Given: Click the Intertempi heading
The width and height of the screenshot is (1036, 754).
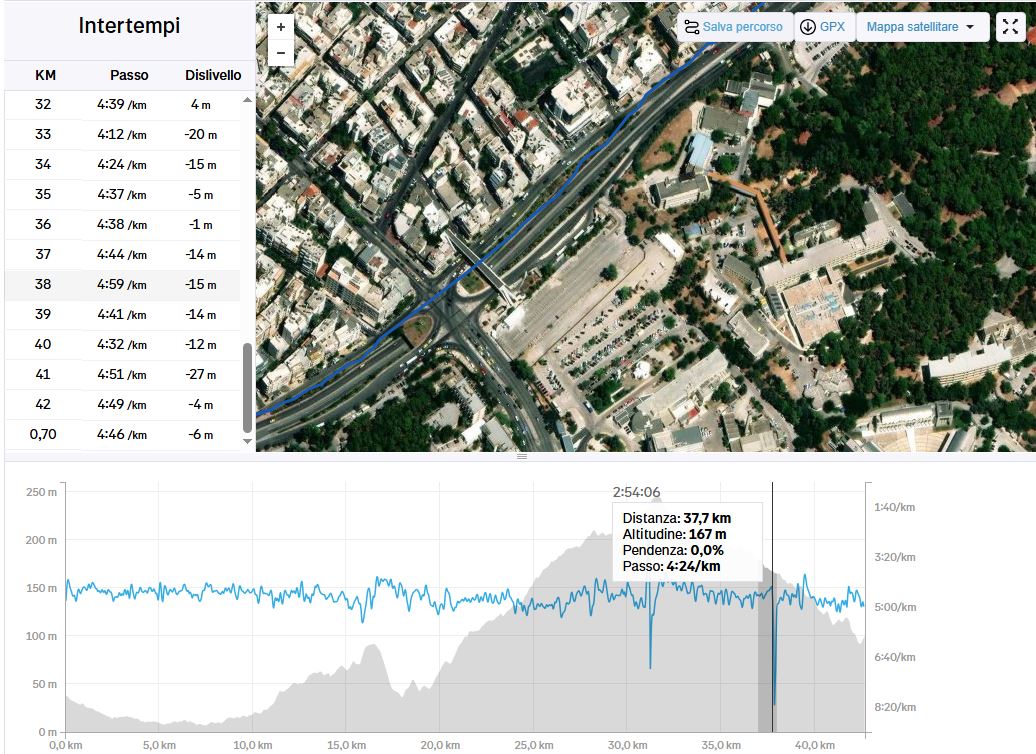Looking at the screenshot, I should pos(129,25).
